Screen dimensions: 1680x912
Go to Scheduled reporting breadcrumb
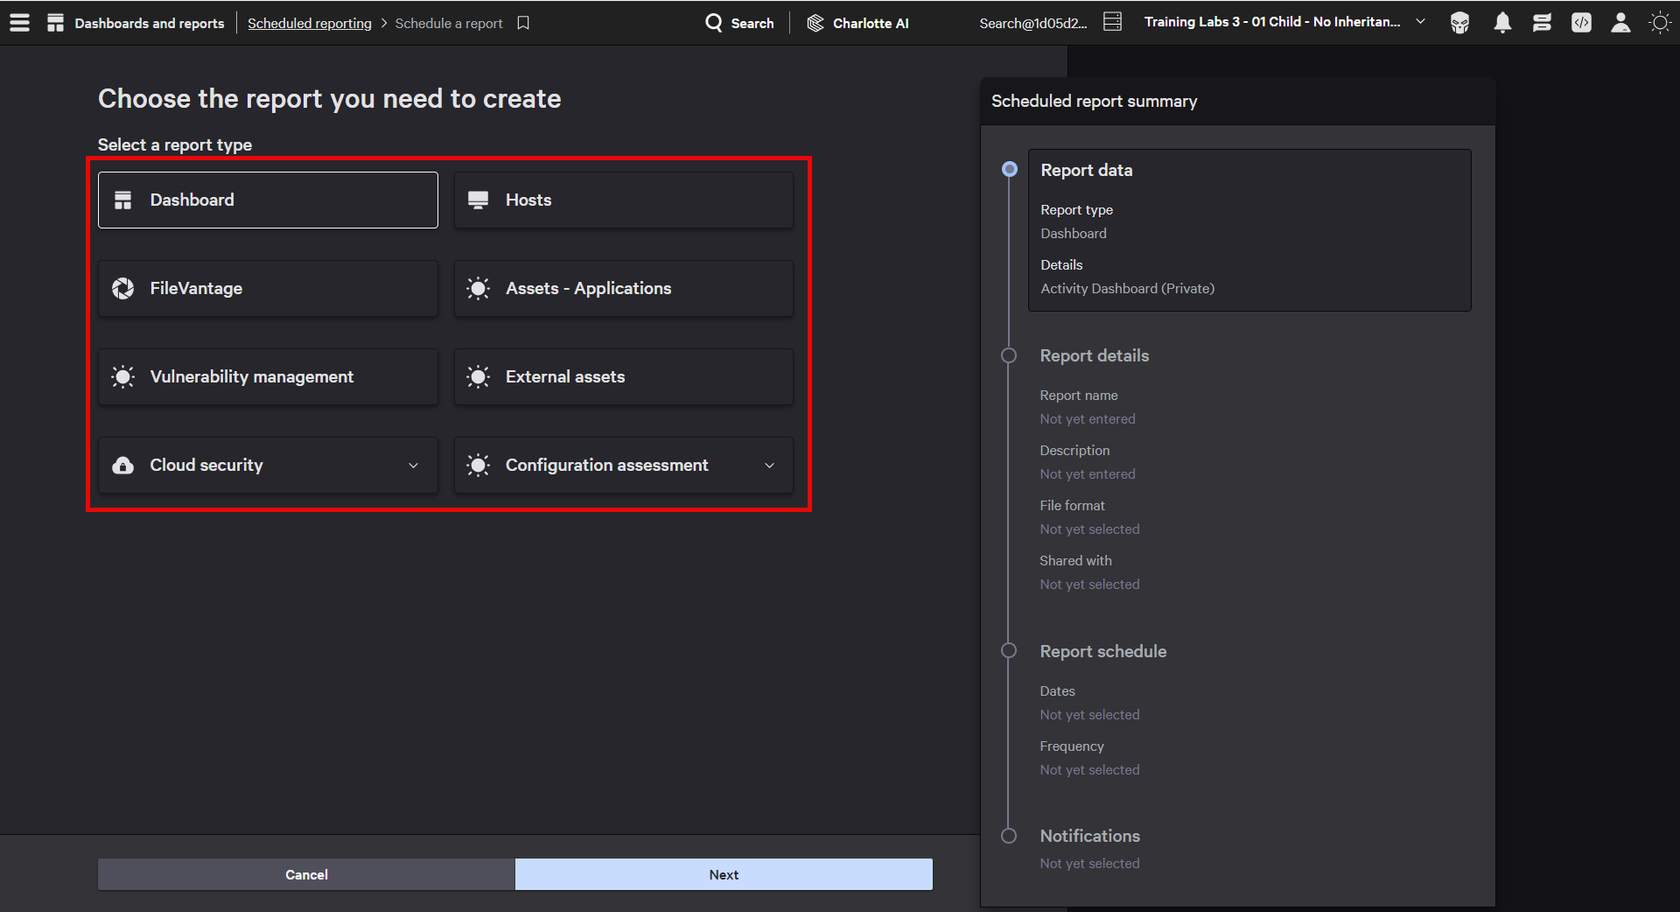pyautogui.click(x=309, y=23)
